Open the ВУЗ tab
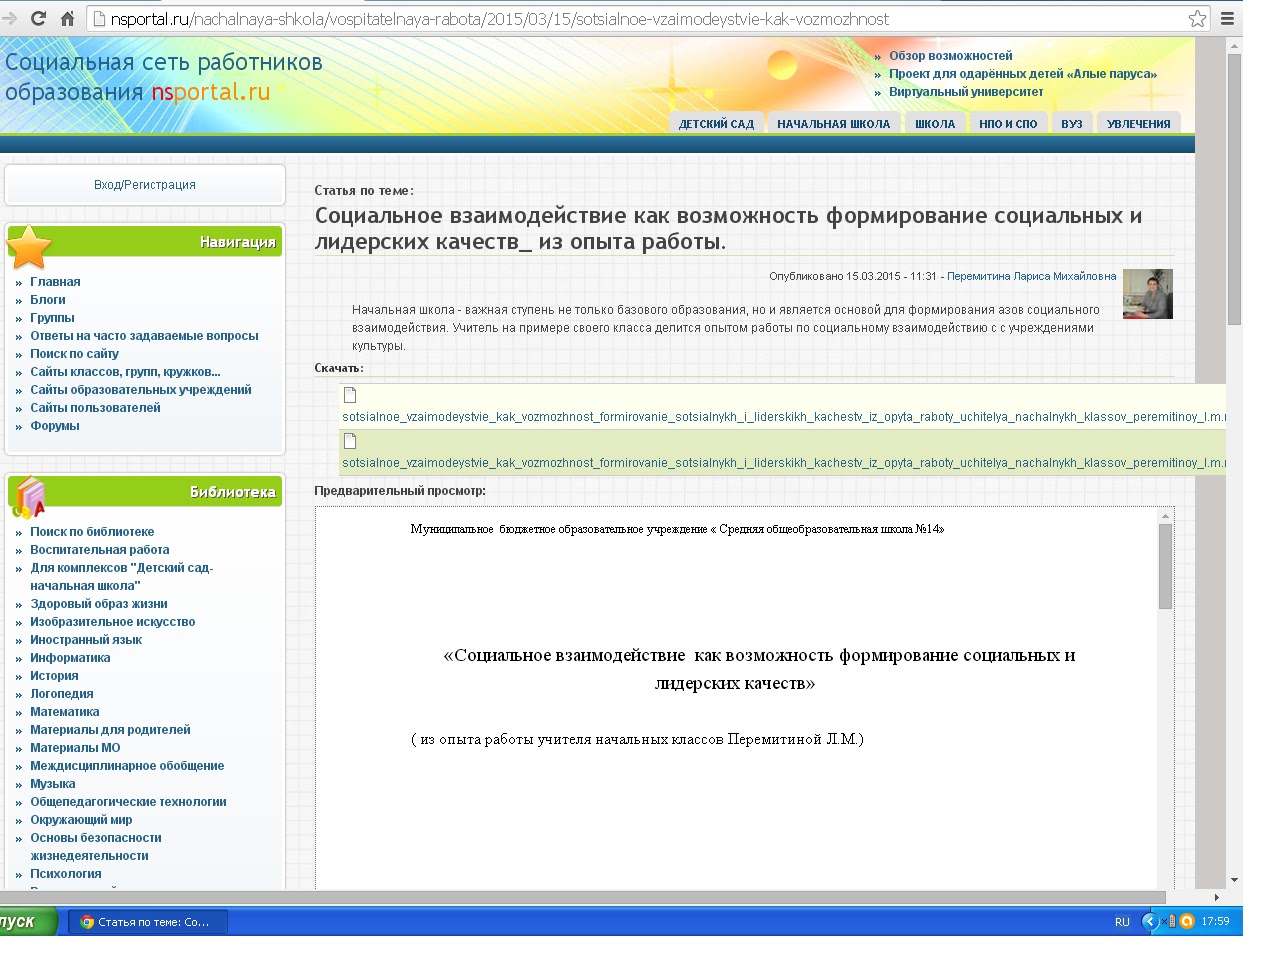1280x960 pixels. coord(1072,124)
